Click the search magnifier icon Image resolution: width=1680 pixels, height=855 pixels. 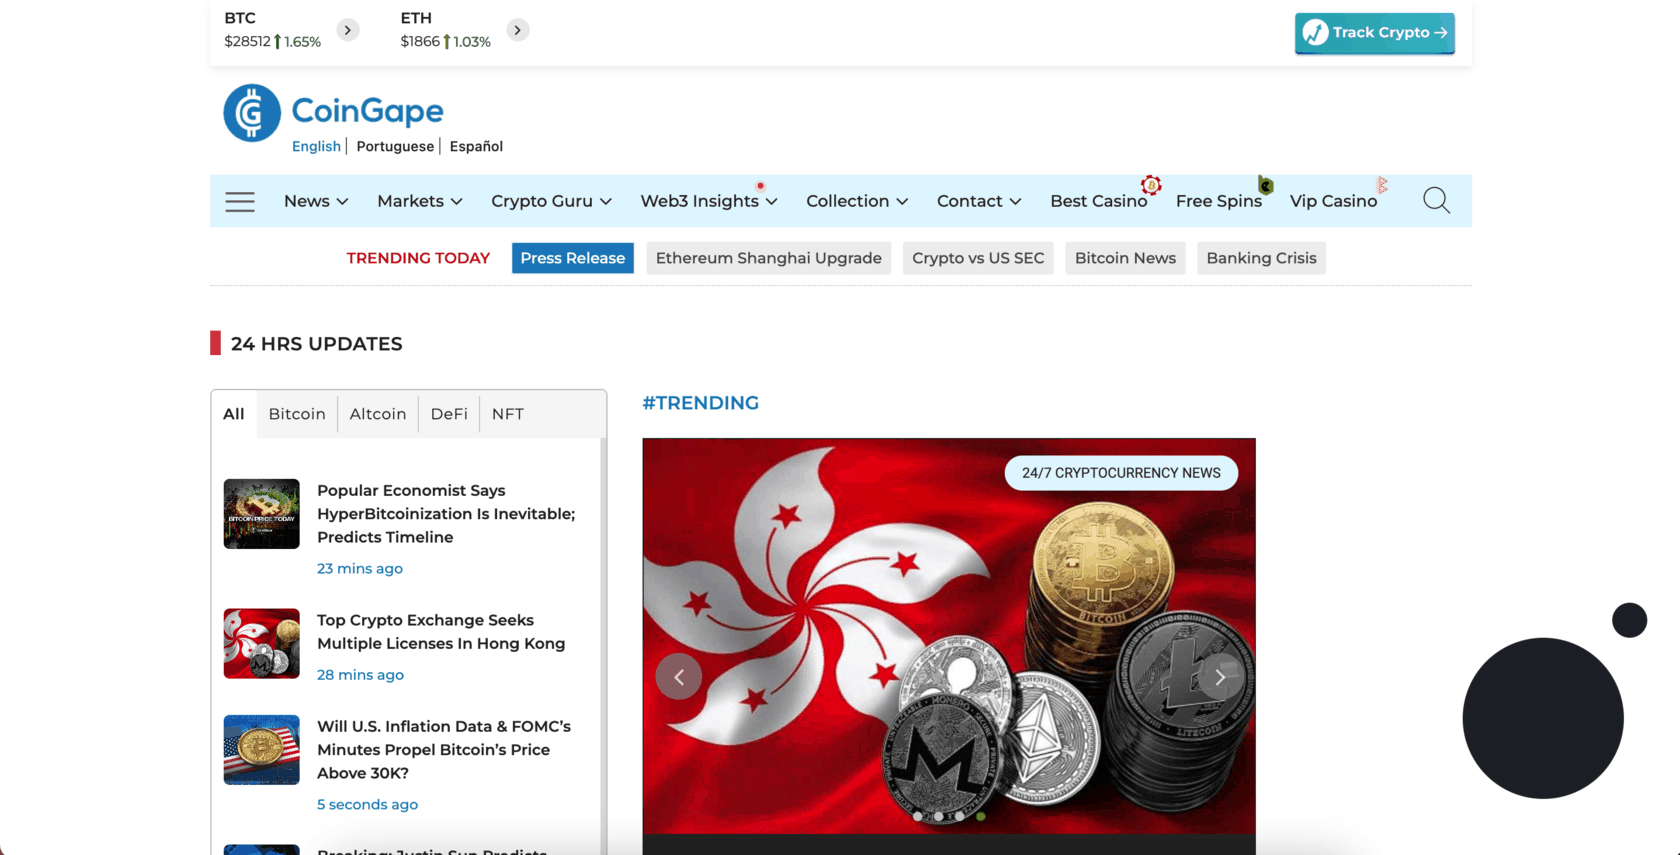click(x=1436, y=201)
